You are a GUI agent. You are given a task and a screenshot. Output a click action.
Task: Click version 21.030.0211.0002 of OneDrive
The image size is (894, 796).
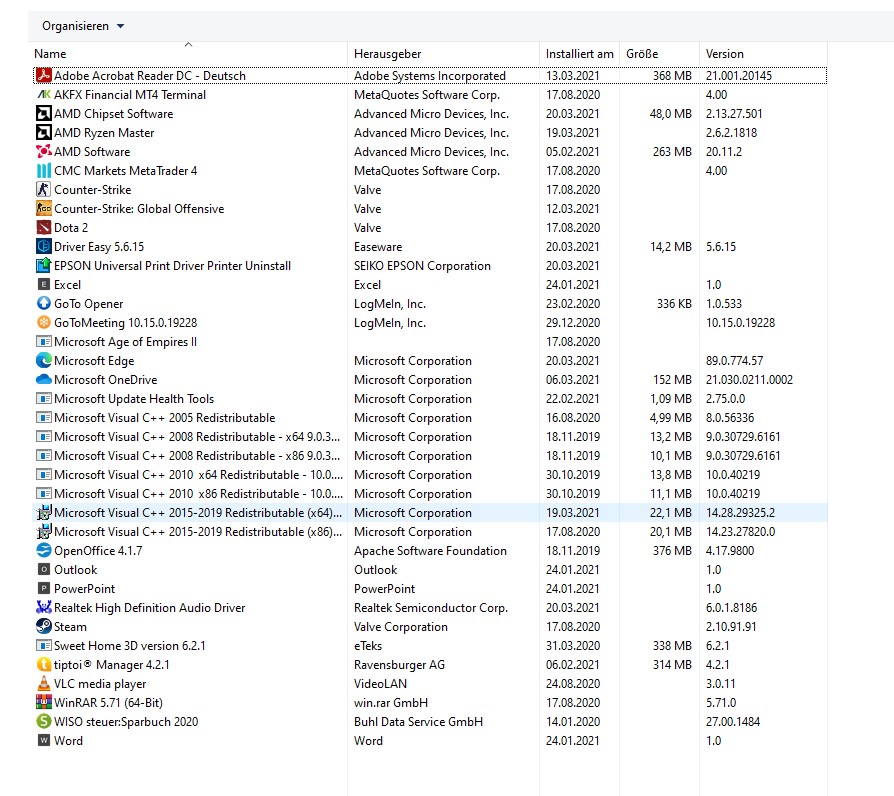click(x=749, y=380)
